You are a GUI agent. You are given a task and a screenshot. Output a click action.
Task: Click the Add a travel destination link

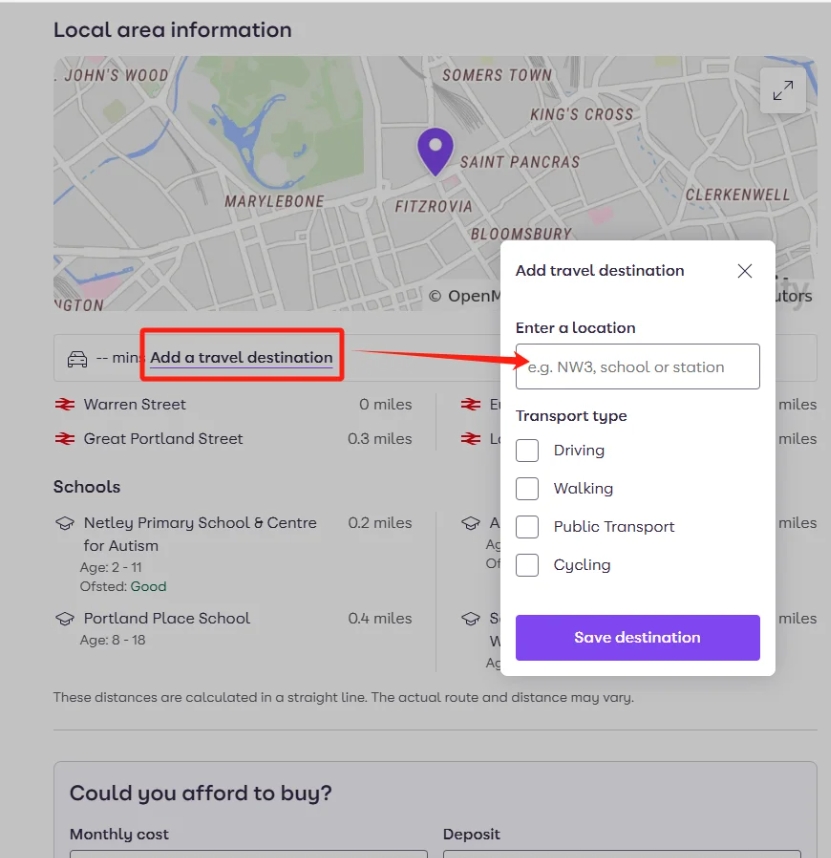[x=241, y=357]
